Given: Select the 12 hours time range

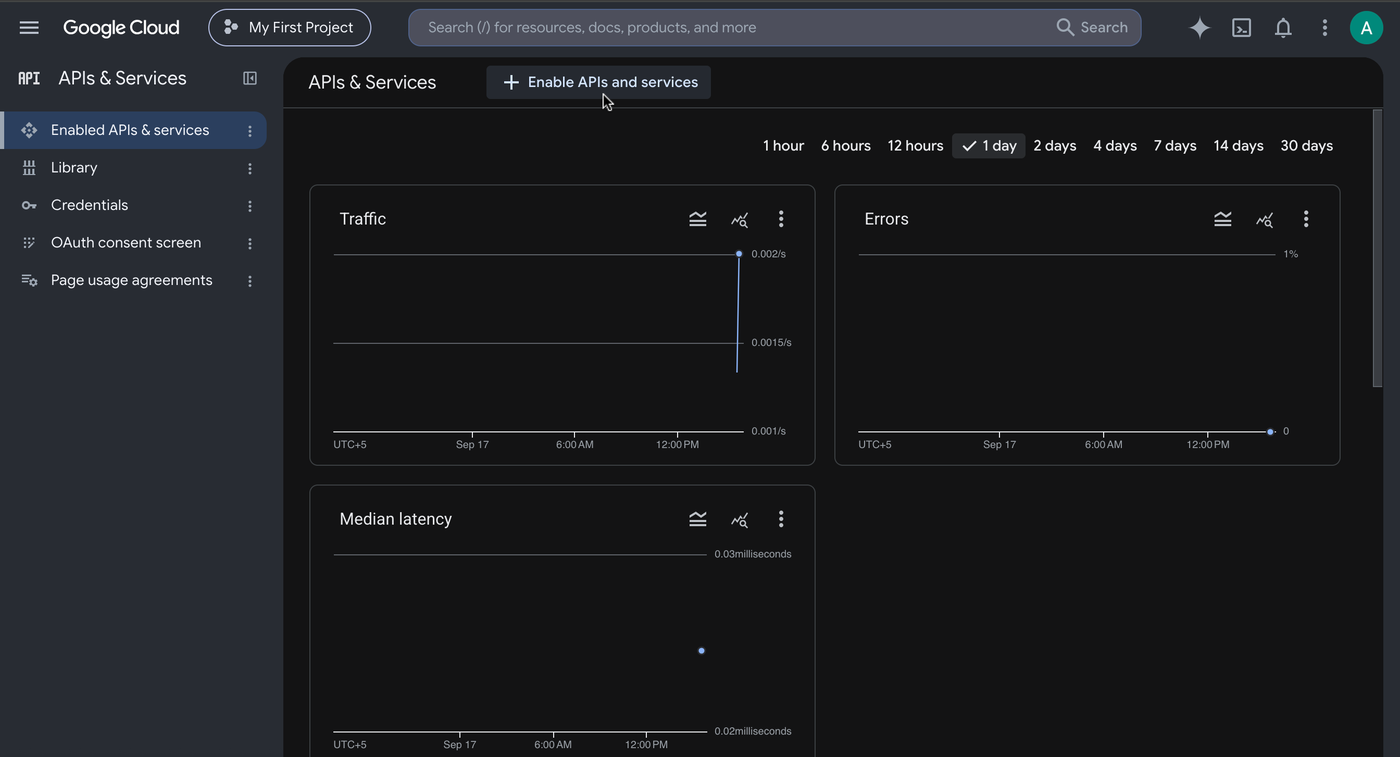Looking at the screenshot, I should point(915,146).
